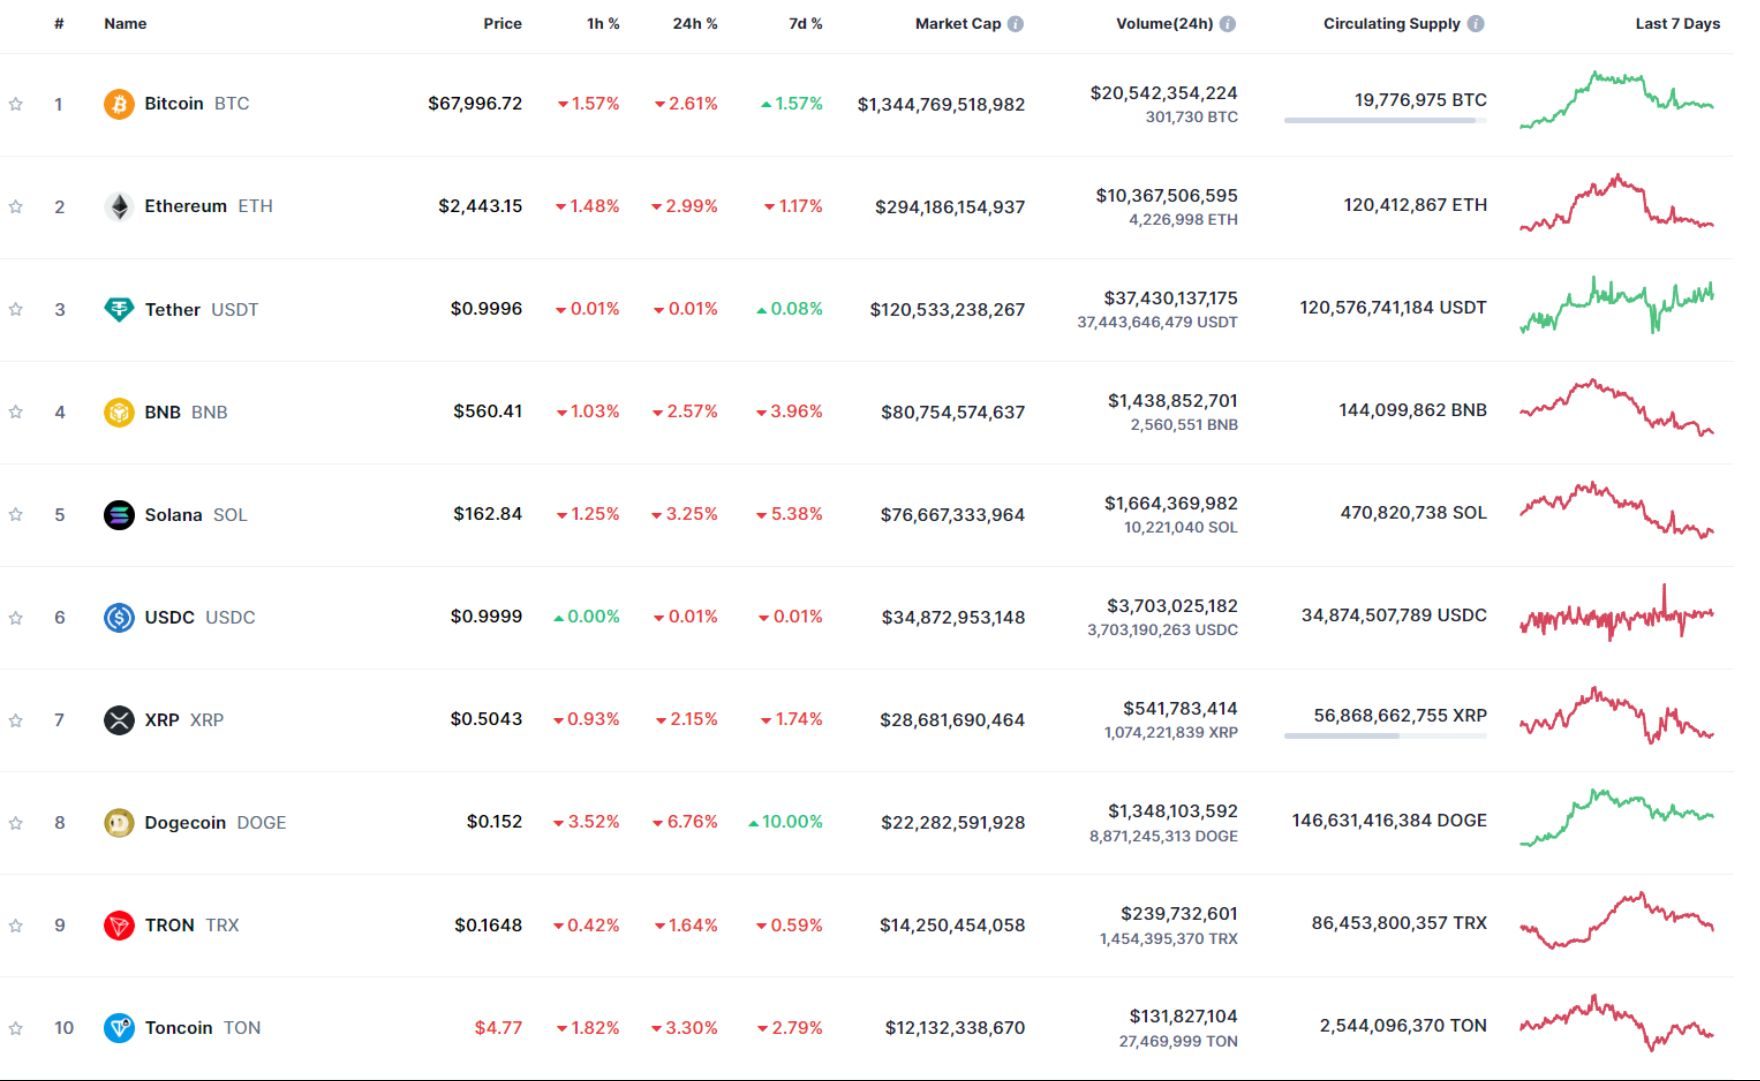Toggle the watchlist star for Toncoin
1760x1081 pixels.
point(15,1027)
